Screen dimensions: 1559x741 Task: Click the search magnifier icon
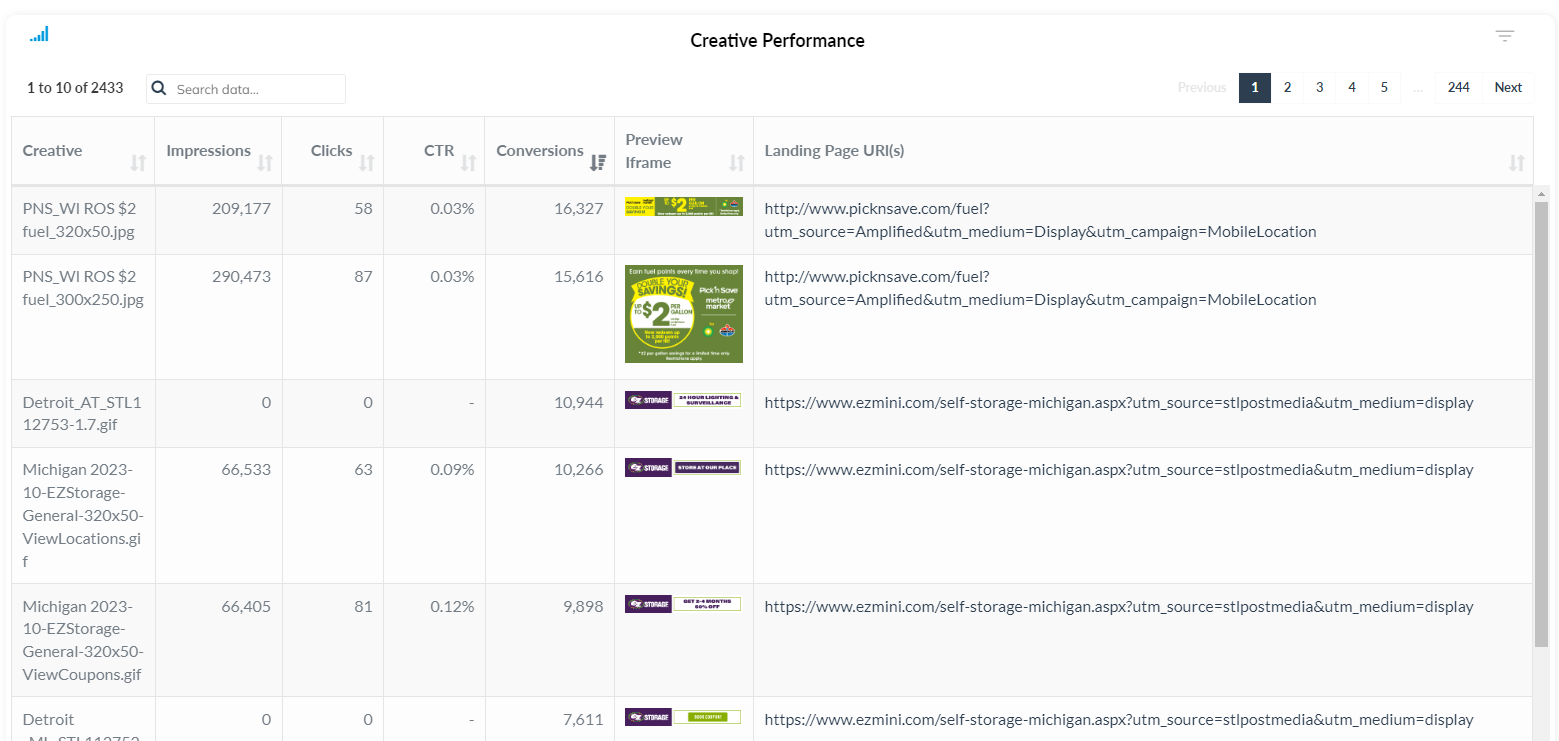pyautogui.click(x=158, y=89)
